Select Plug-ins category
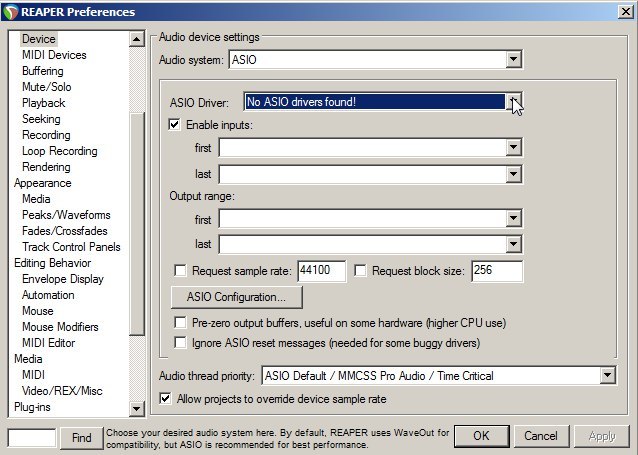Screen dimensions: 638x455 (32, 407)
